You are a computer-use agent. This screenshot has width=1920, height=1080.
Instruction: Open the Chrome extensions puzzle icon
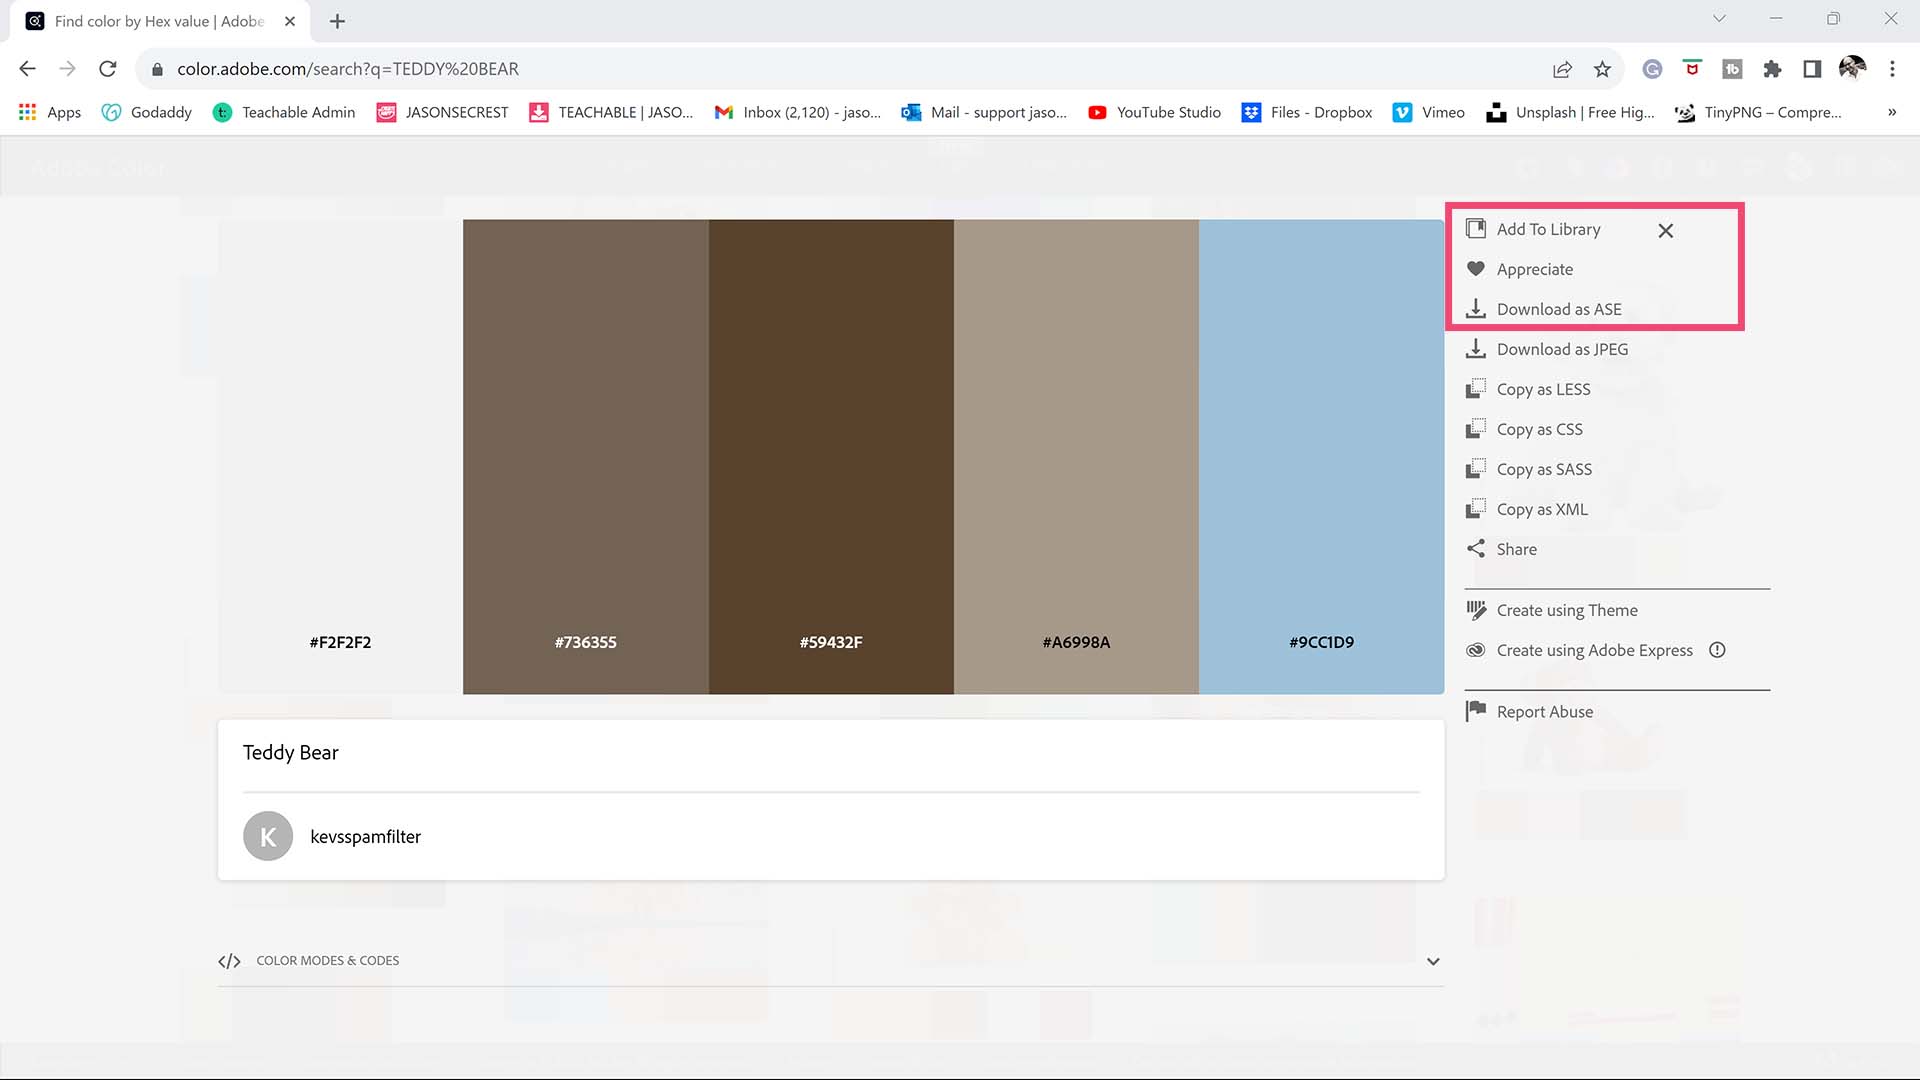1772,69
